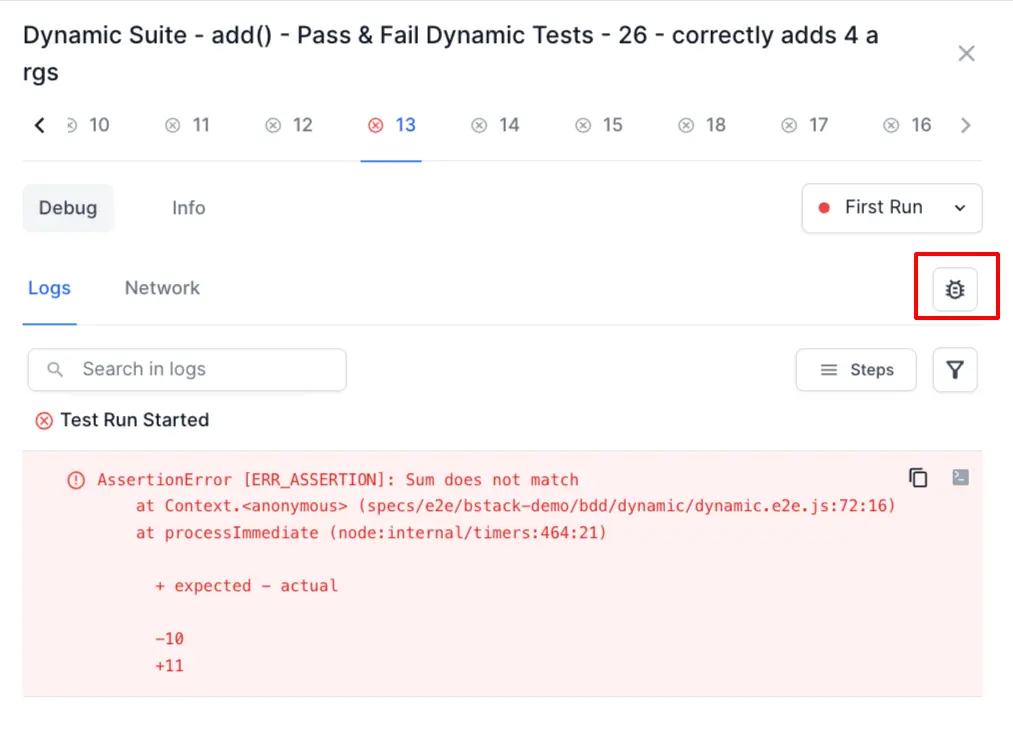Image resolution: width=1013 pixels, height=737 pixels.
Task: Open terminal icon in error log
Action: tap(960, 477)
